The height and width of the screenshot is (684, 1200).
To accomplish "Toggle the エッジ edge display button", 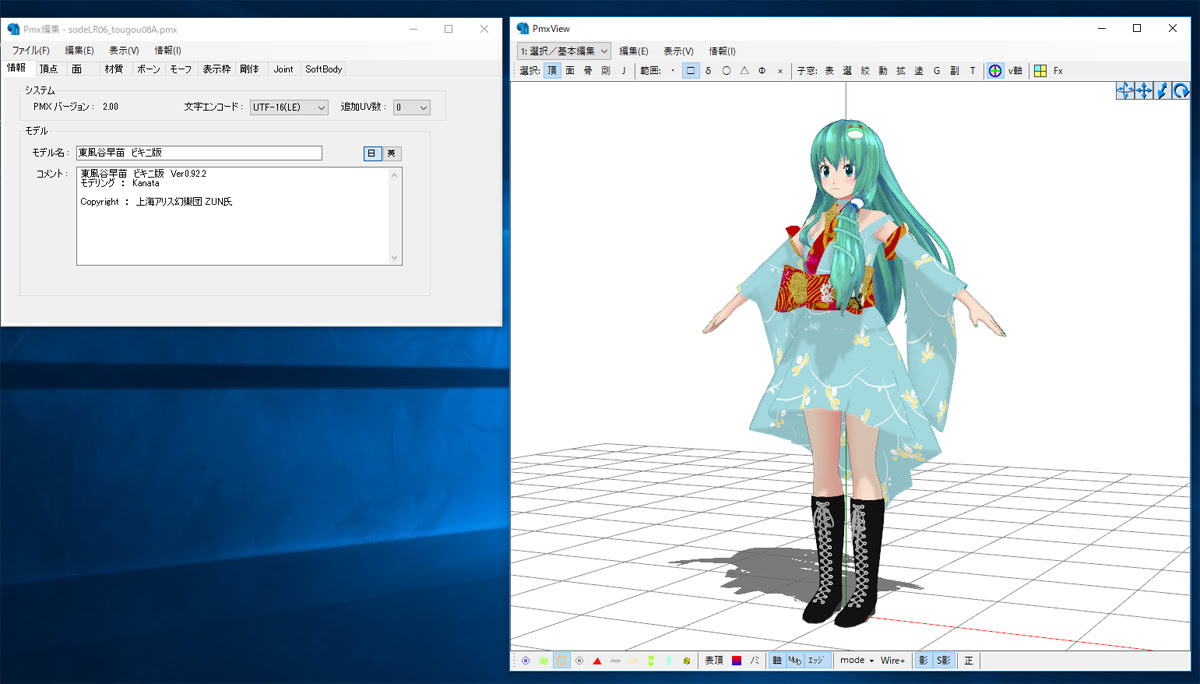I will 816,661.
